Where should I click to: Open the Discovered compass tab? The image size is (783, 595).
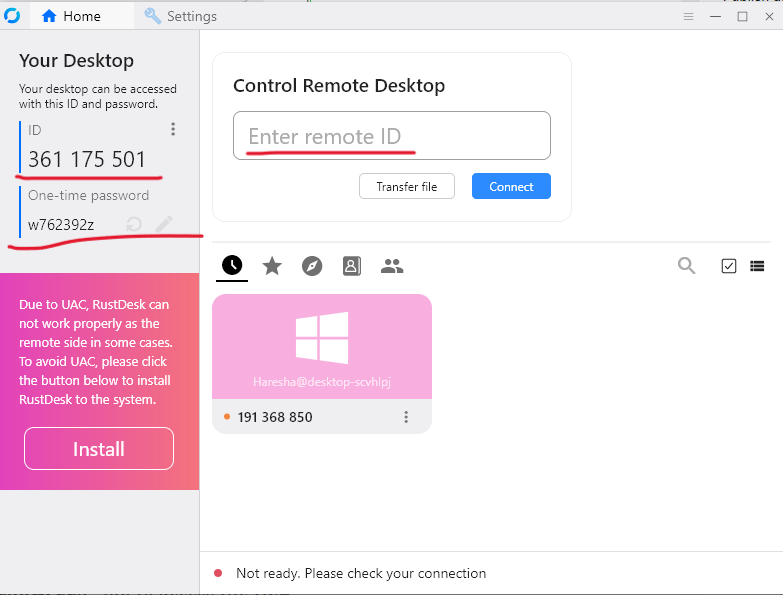[312, 266]
